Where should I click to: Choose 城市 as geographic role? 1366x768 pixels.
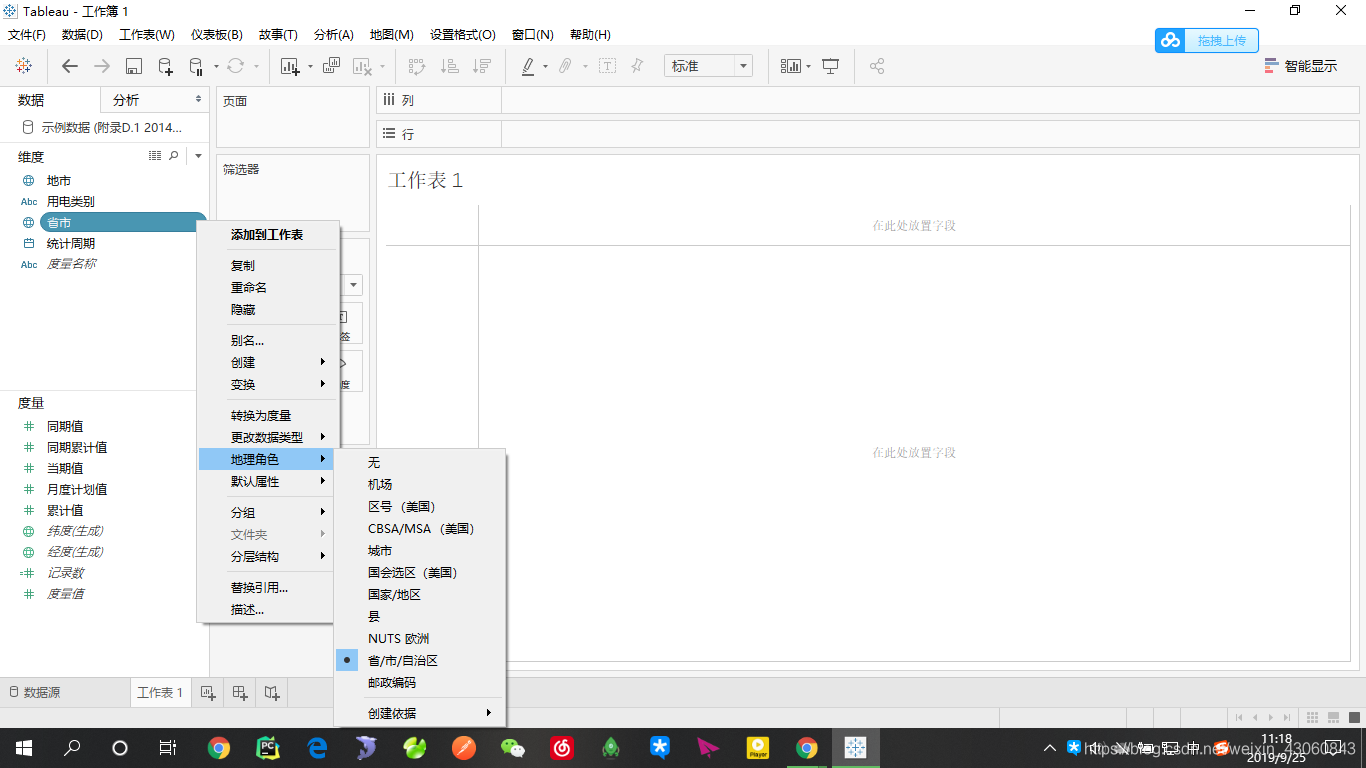click(x=381, y=550)
